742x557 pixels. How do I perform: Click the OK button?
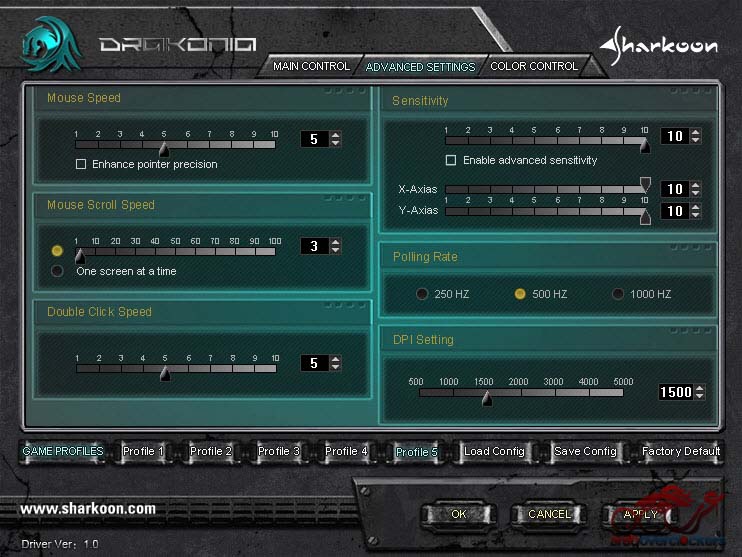[x=458, y=514]
